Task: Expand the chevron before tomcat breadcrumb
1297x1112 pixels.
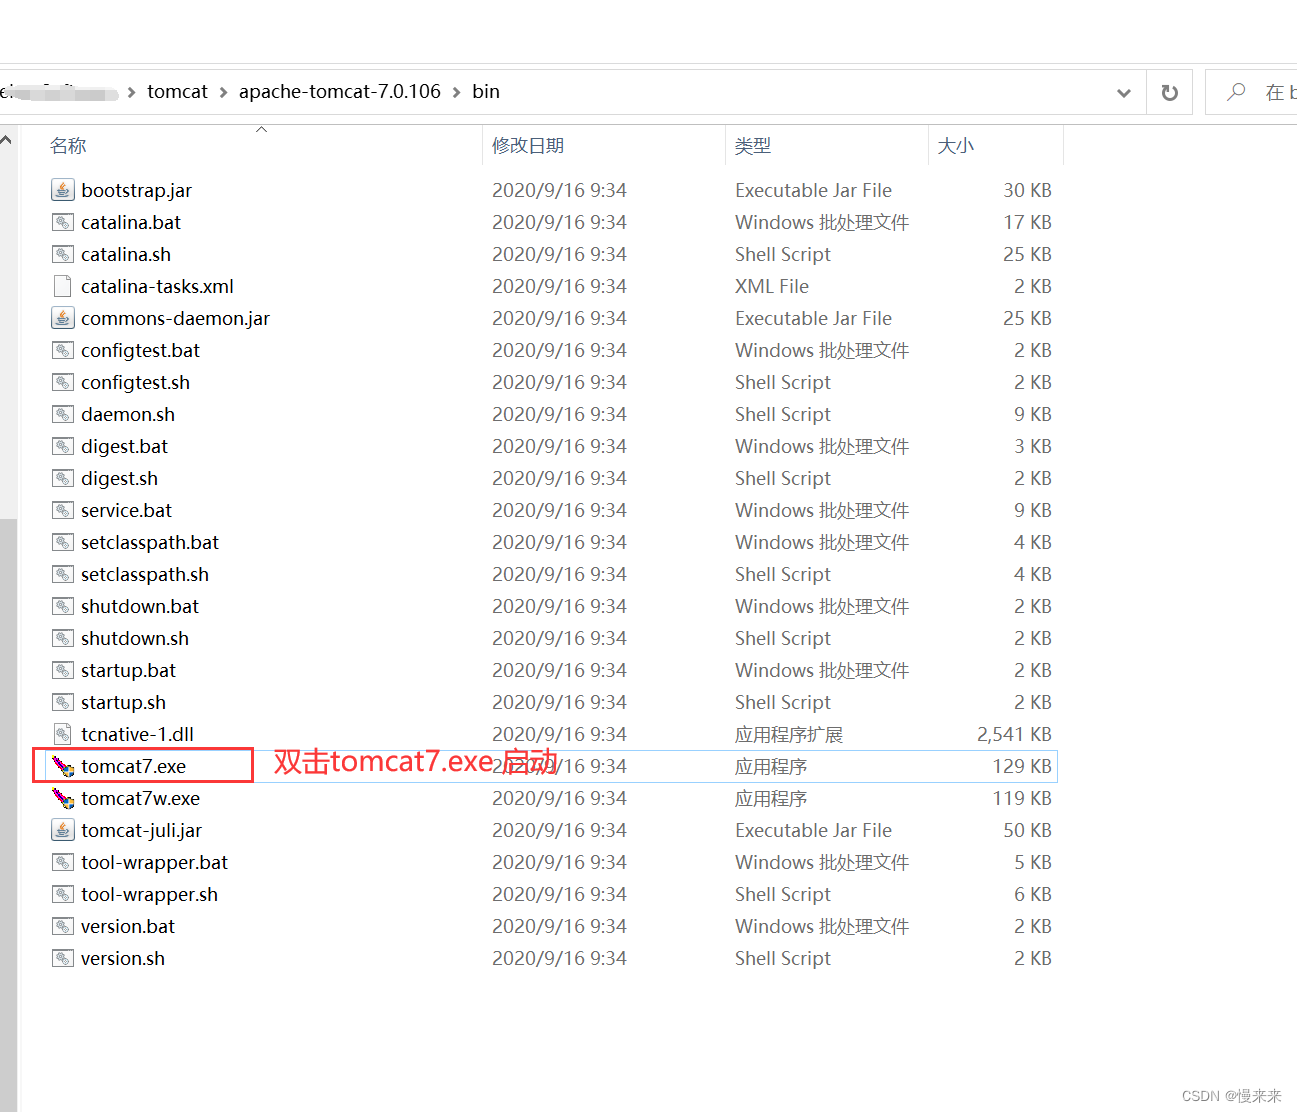Action: (131, 92)
